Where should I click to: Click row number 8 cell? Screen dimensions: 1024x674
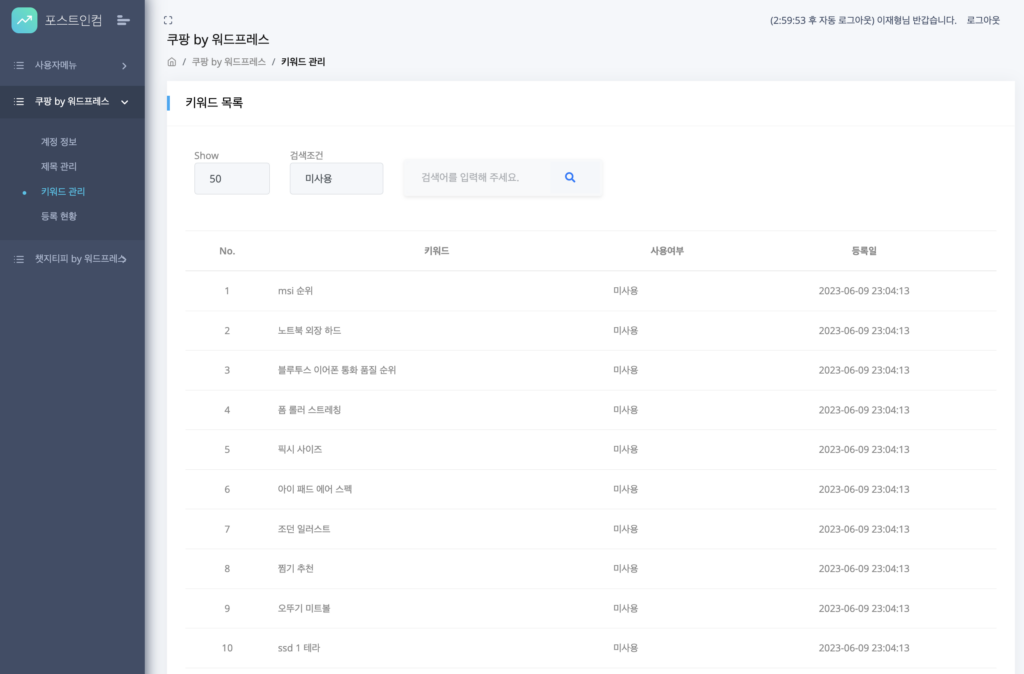point(227,568)
